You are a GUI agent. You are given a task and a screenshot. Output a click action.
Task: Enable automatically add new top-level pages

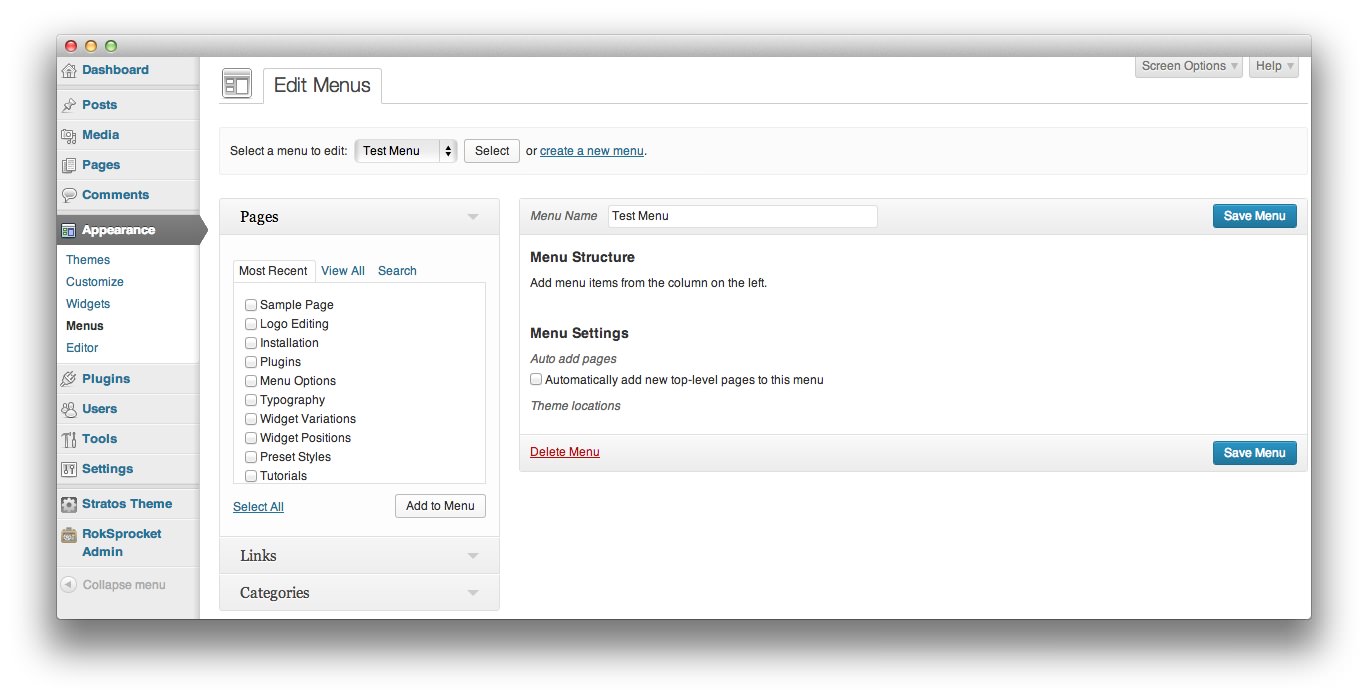click(536, 380)
